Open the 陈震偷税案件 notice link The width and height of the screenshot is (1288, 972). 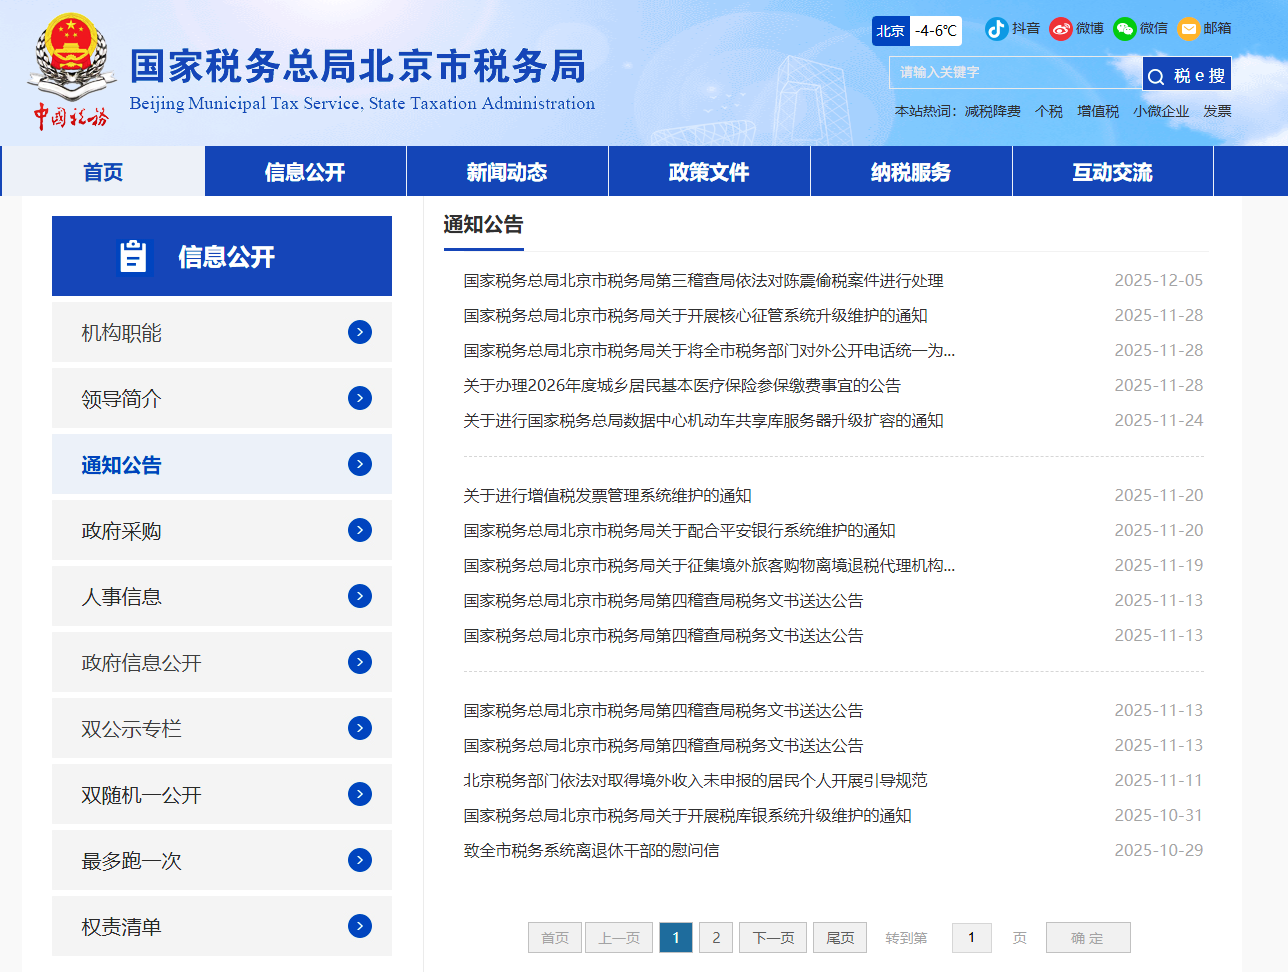pos(703,281)
